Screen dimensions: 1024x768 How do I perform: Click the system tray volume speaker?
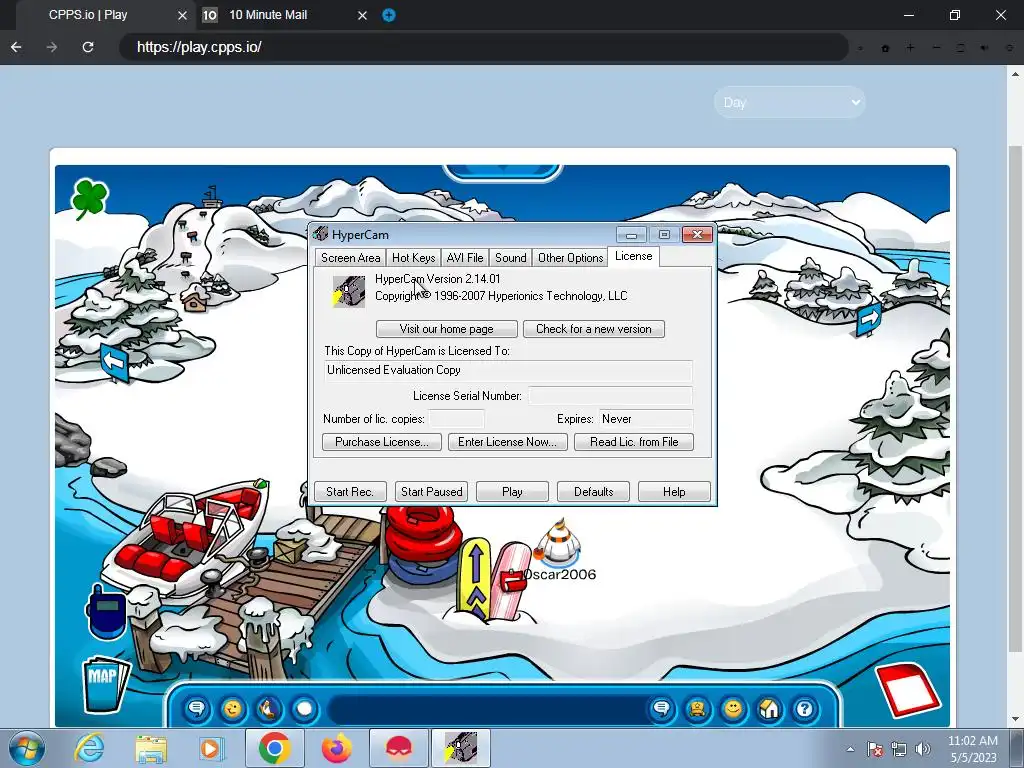[x=923, y=749]
